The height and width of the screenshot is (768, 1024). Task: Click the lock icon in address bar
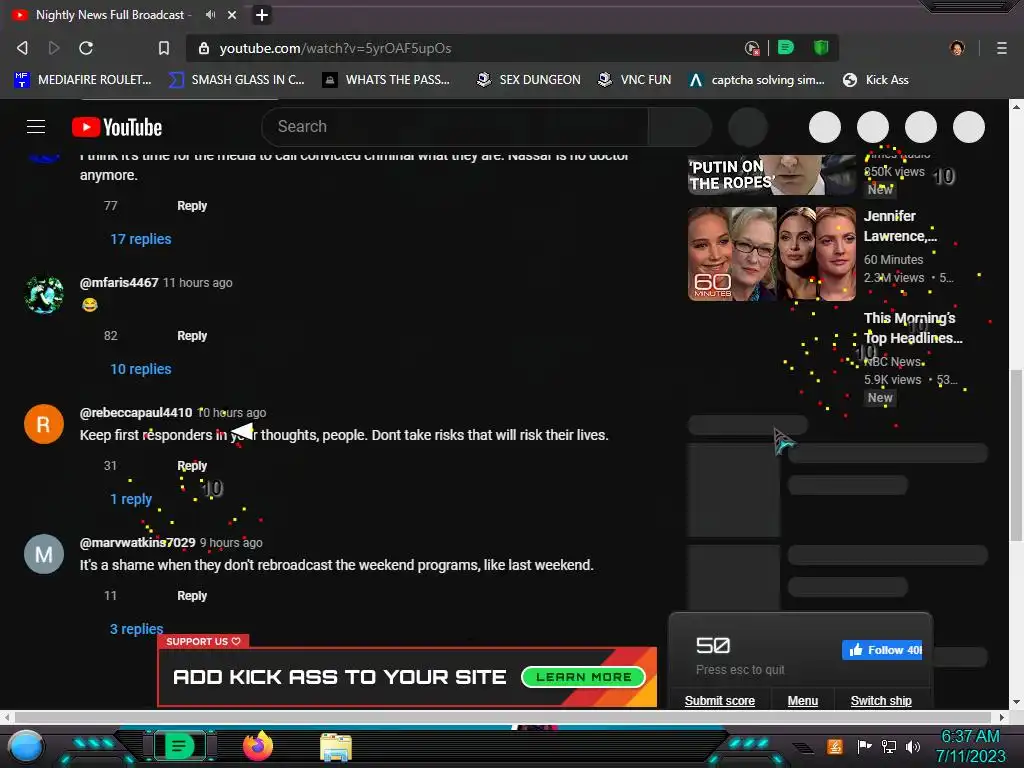tap(204, 48)
